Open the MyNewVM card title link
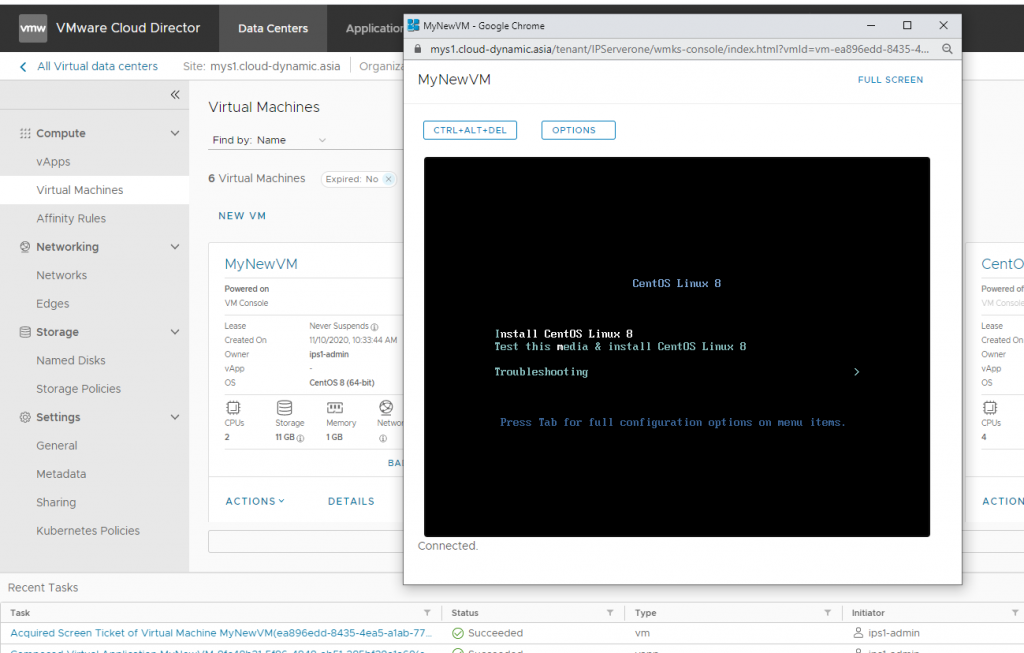This screenshot has height=653, width=1024. point(261,264)
